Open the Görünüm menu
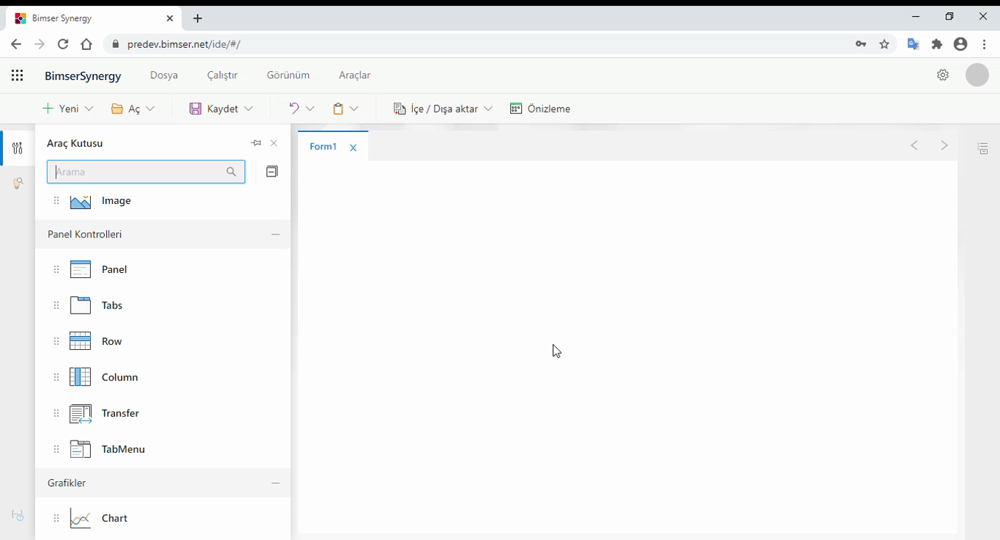 coord(288,75)
